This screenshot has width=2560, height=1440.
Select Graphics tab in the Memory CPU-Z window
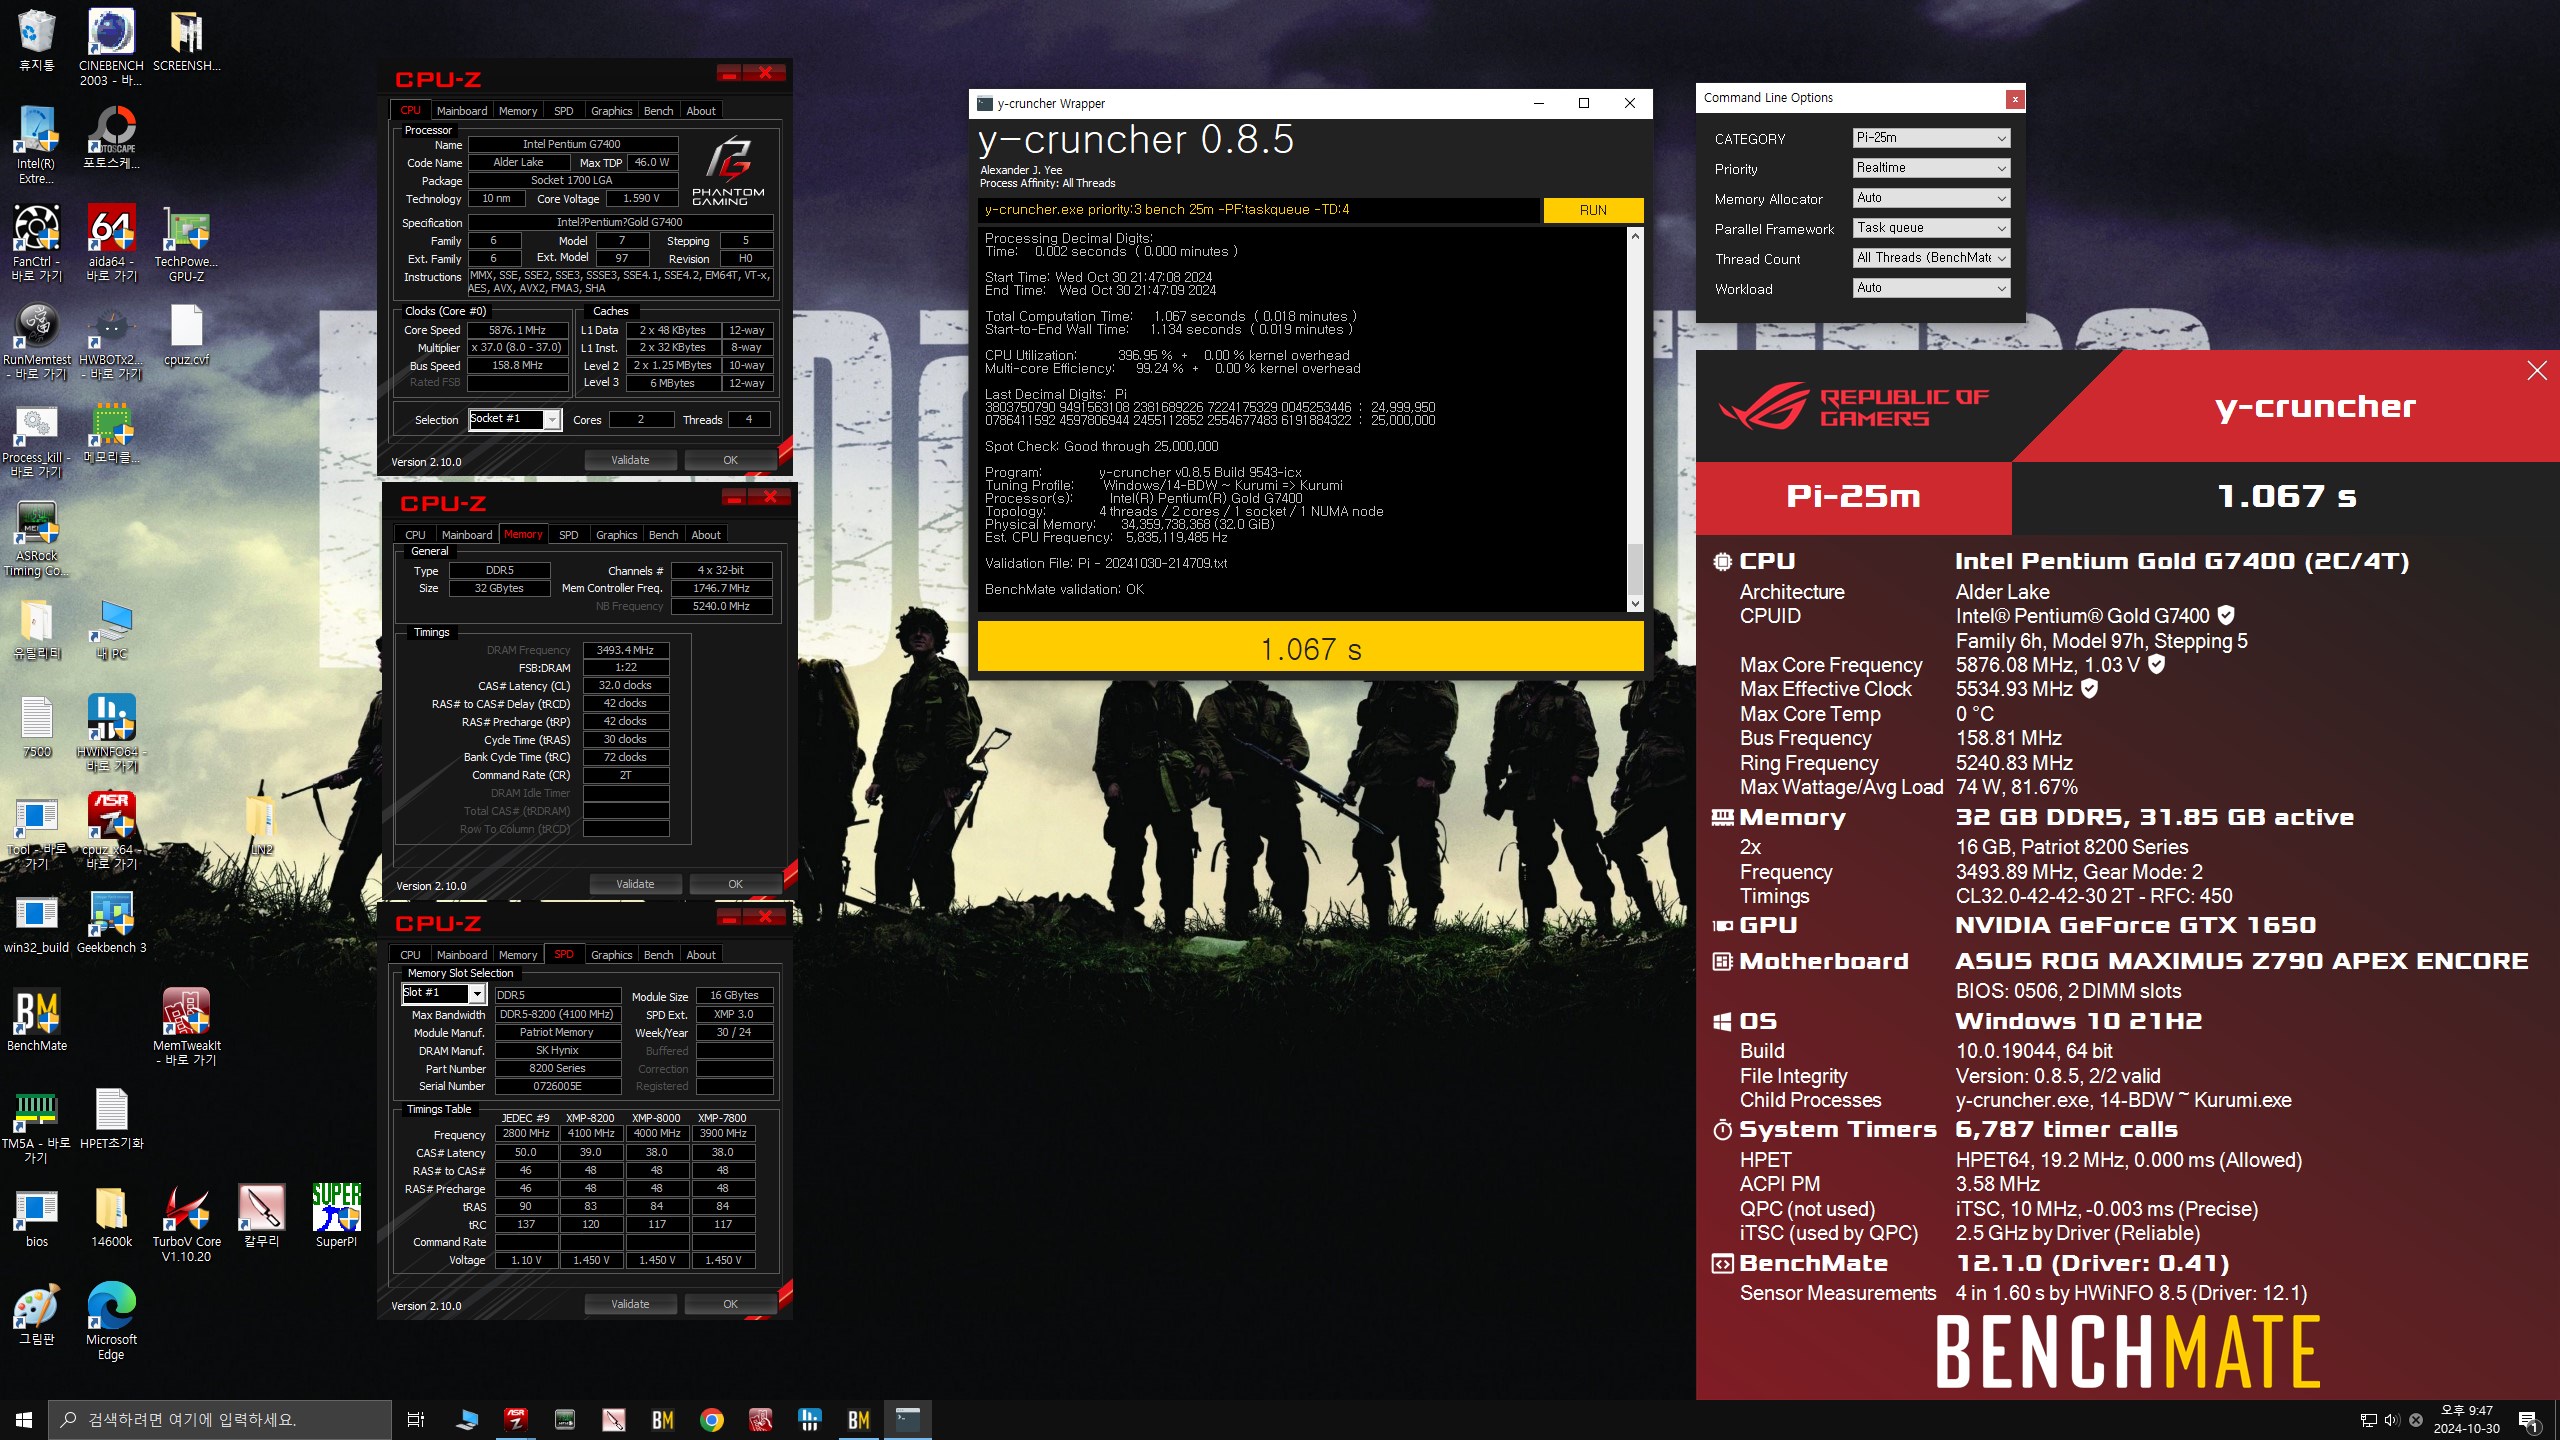pyautogui.click(x=616, y=535)
